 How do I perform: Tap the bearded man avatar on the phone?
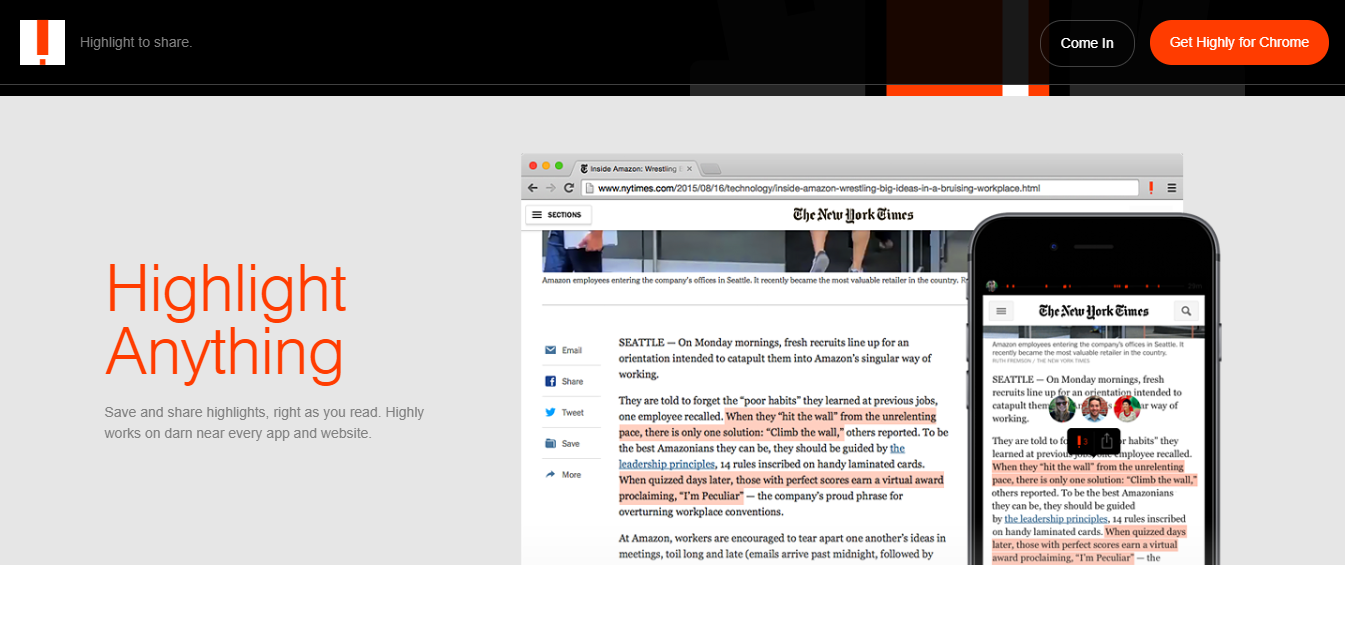coord(1094,408)
